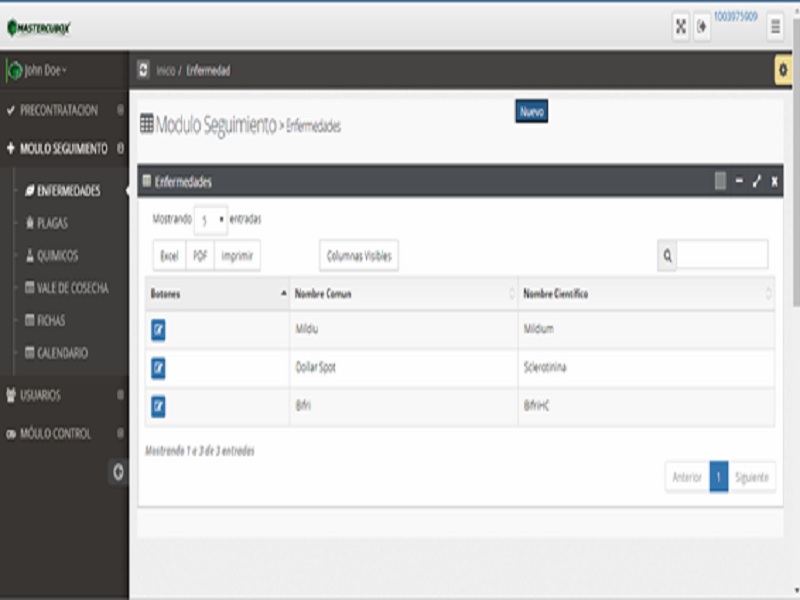Click the logout icon in header
The image size is (800, 600).
point(702,27)
